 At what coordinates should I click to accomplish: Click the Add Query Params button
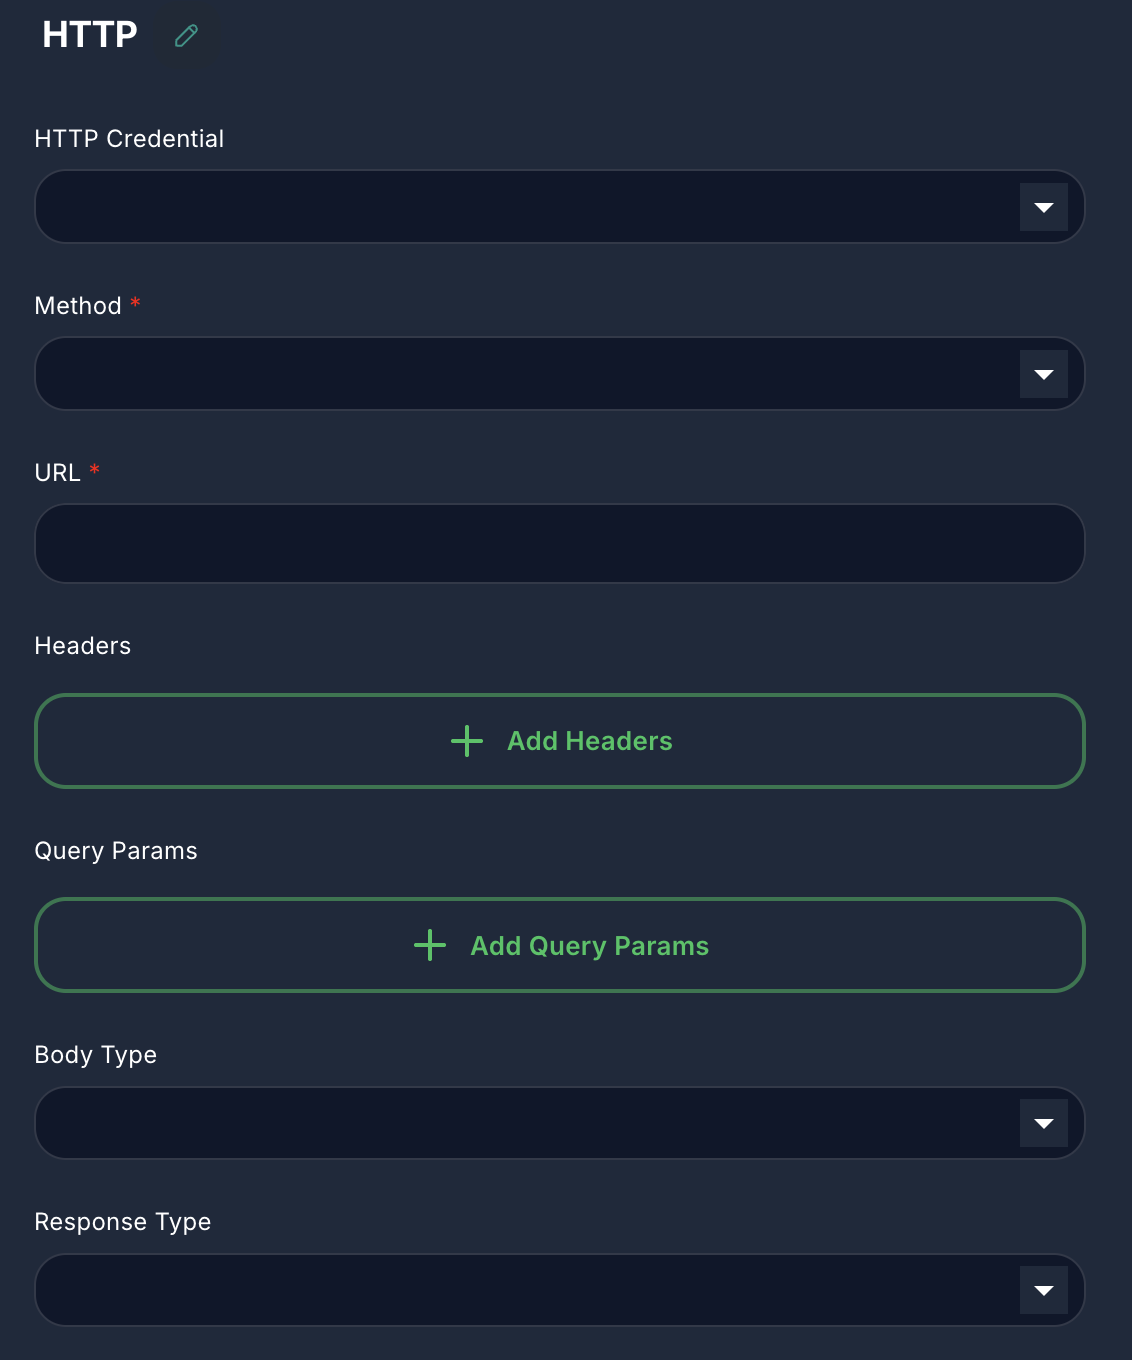(560, 945)
